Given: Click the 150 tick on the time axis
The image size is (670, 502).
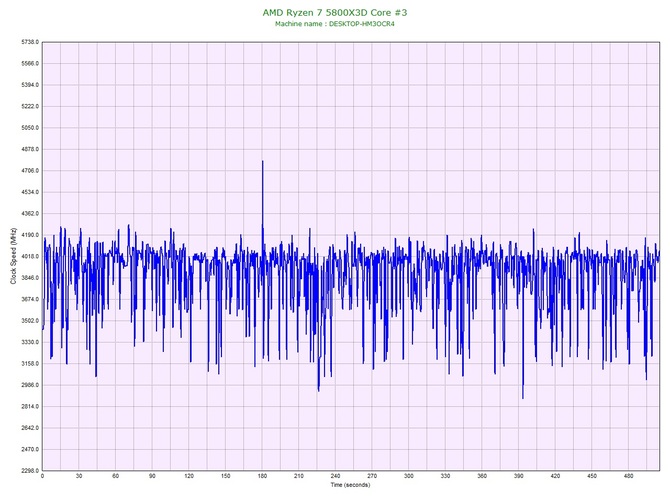Looking at the screenshot, I should [x=226, y=476].
